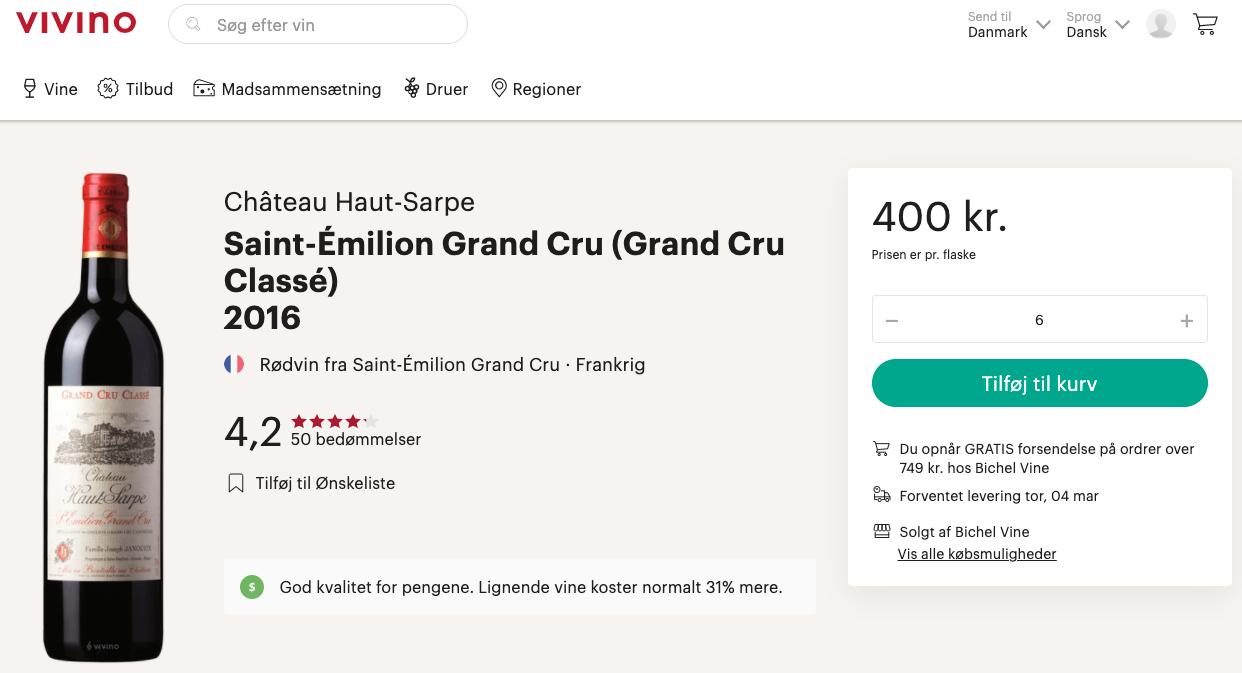Increase quantity with the plus stepper
1242x673 pixels.
1186,319
